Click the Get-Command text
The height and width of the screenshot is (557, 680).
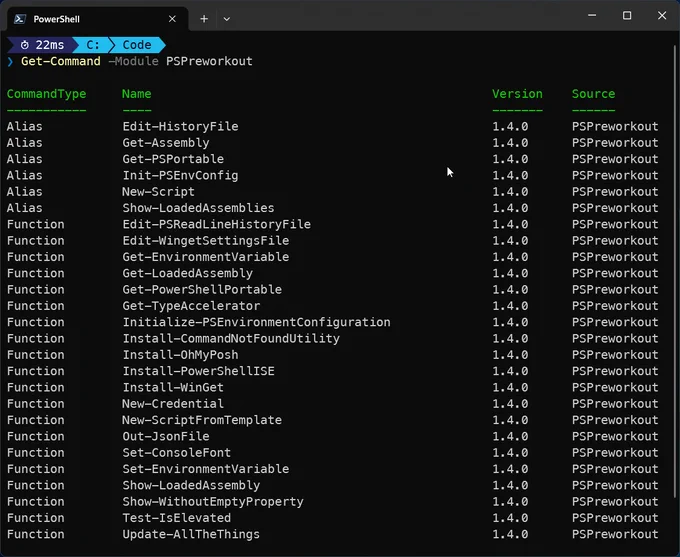tap(61, 61)
